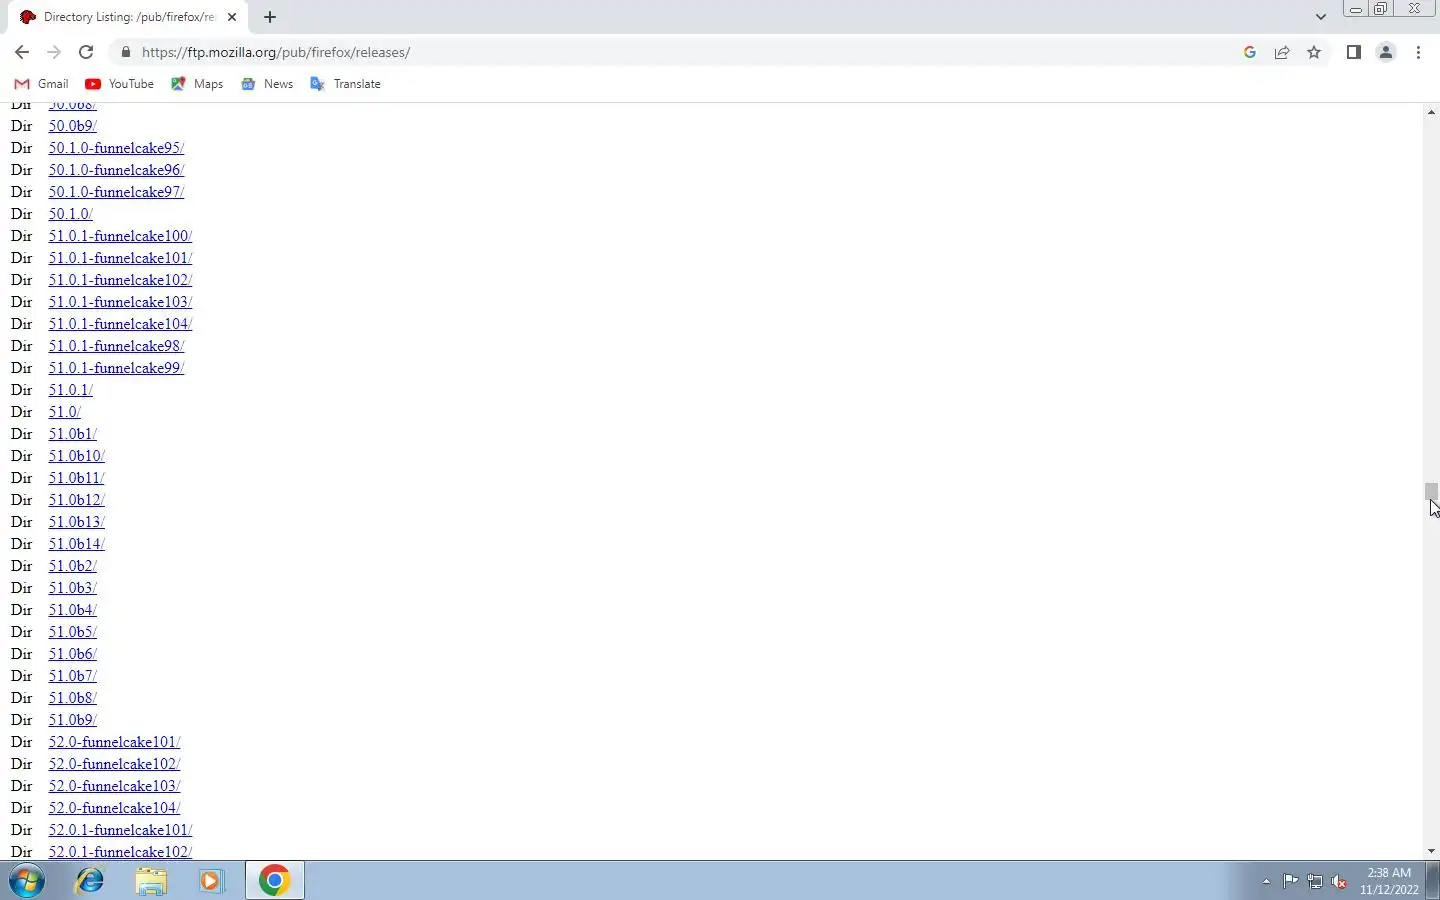Viewport: 1440px width, 900px height.
Task: Show hidden system tray icons
Action: pyautogui.click(x=1266, y=881)
